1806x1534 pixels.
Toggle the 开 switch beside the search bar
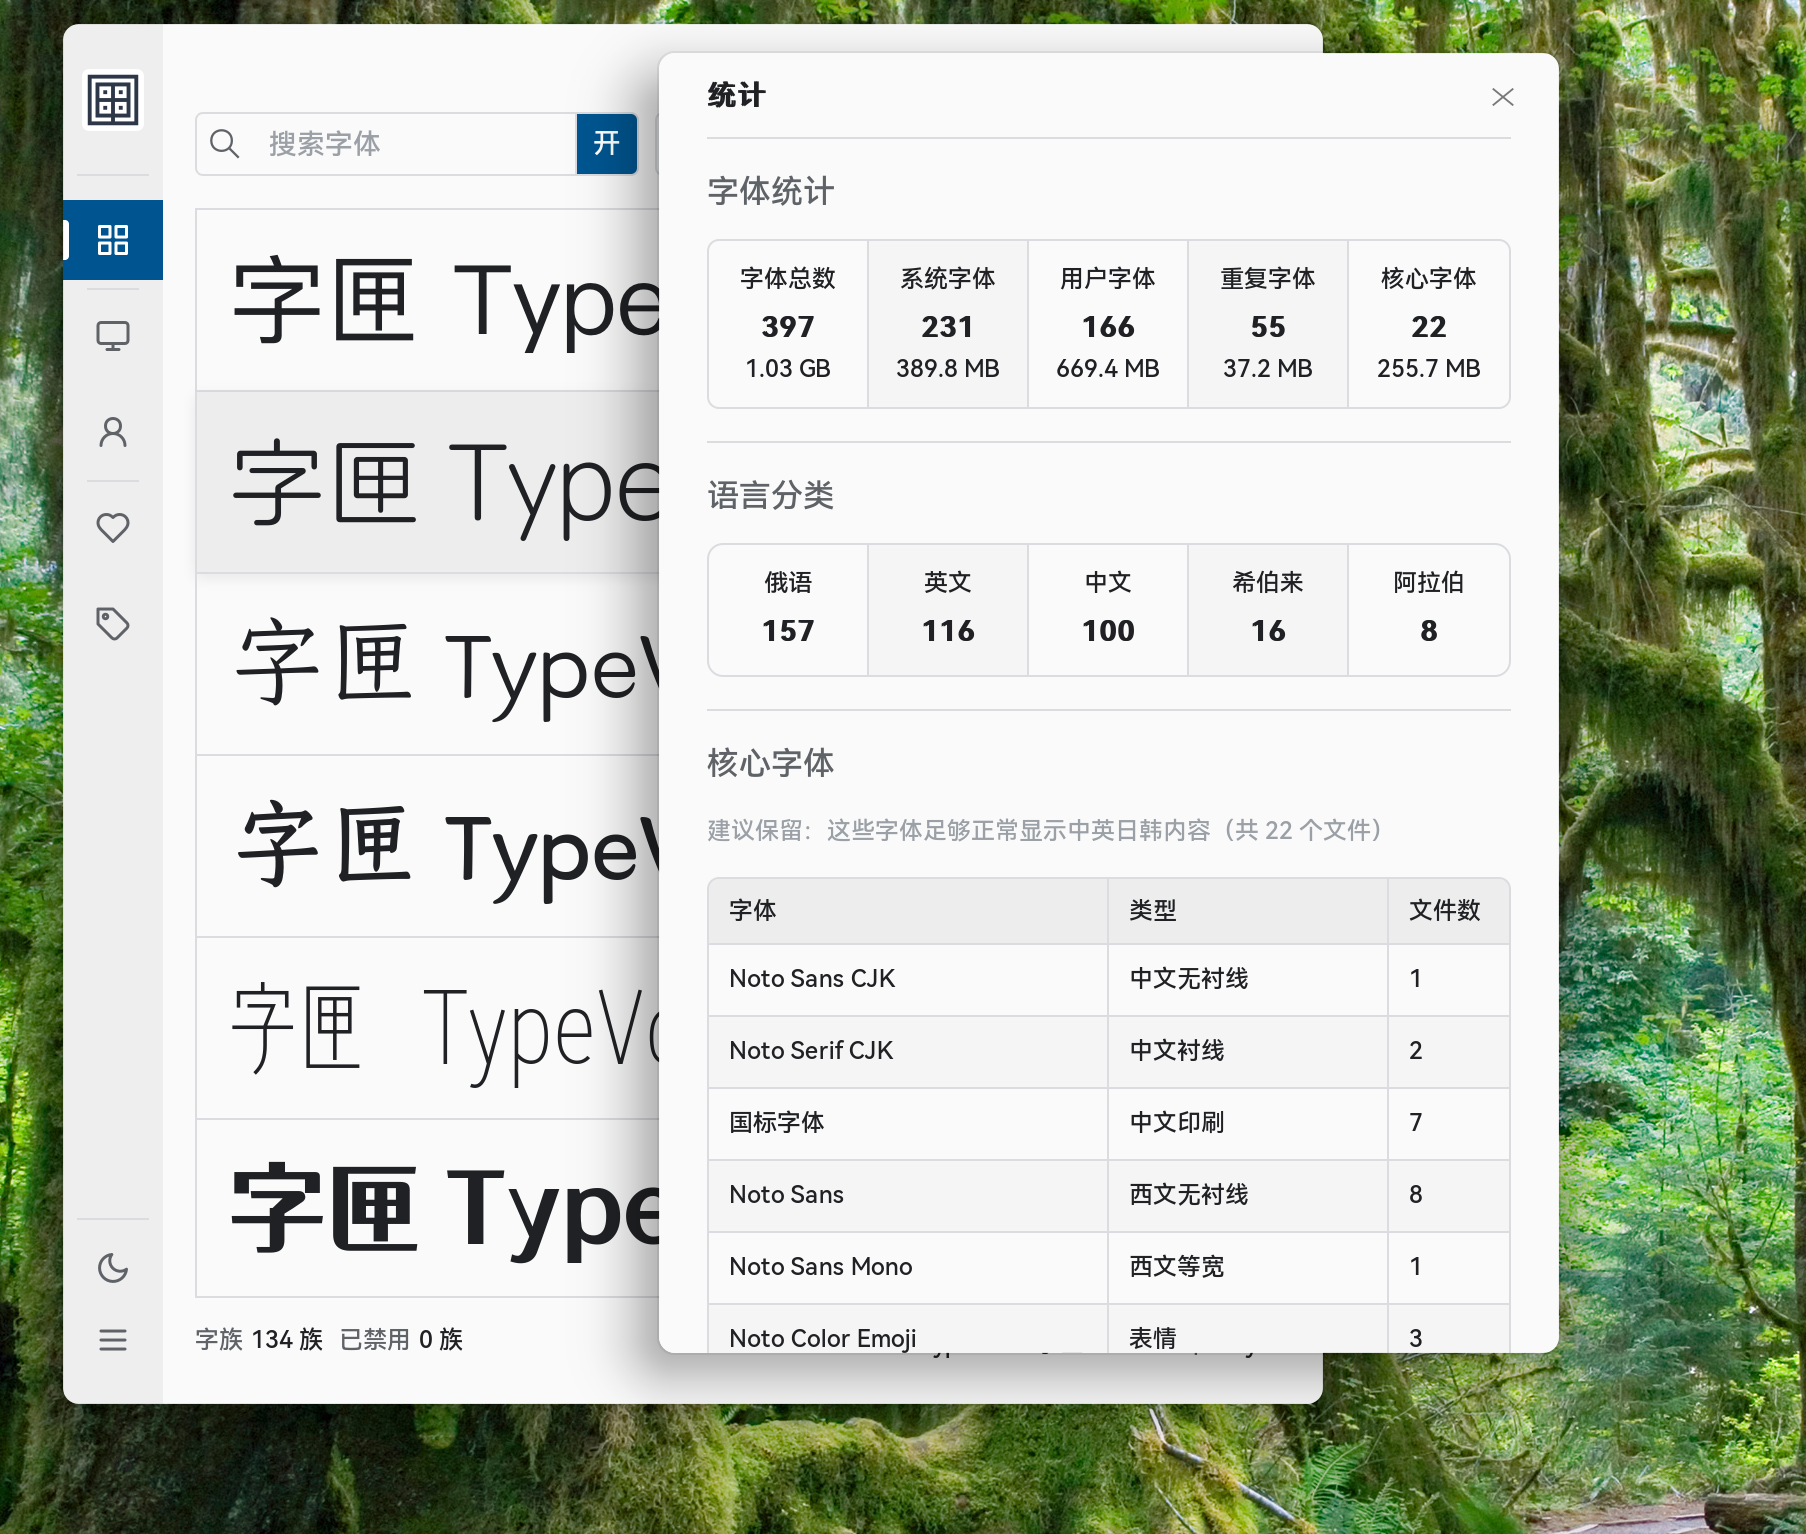click(606, 144)
